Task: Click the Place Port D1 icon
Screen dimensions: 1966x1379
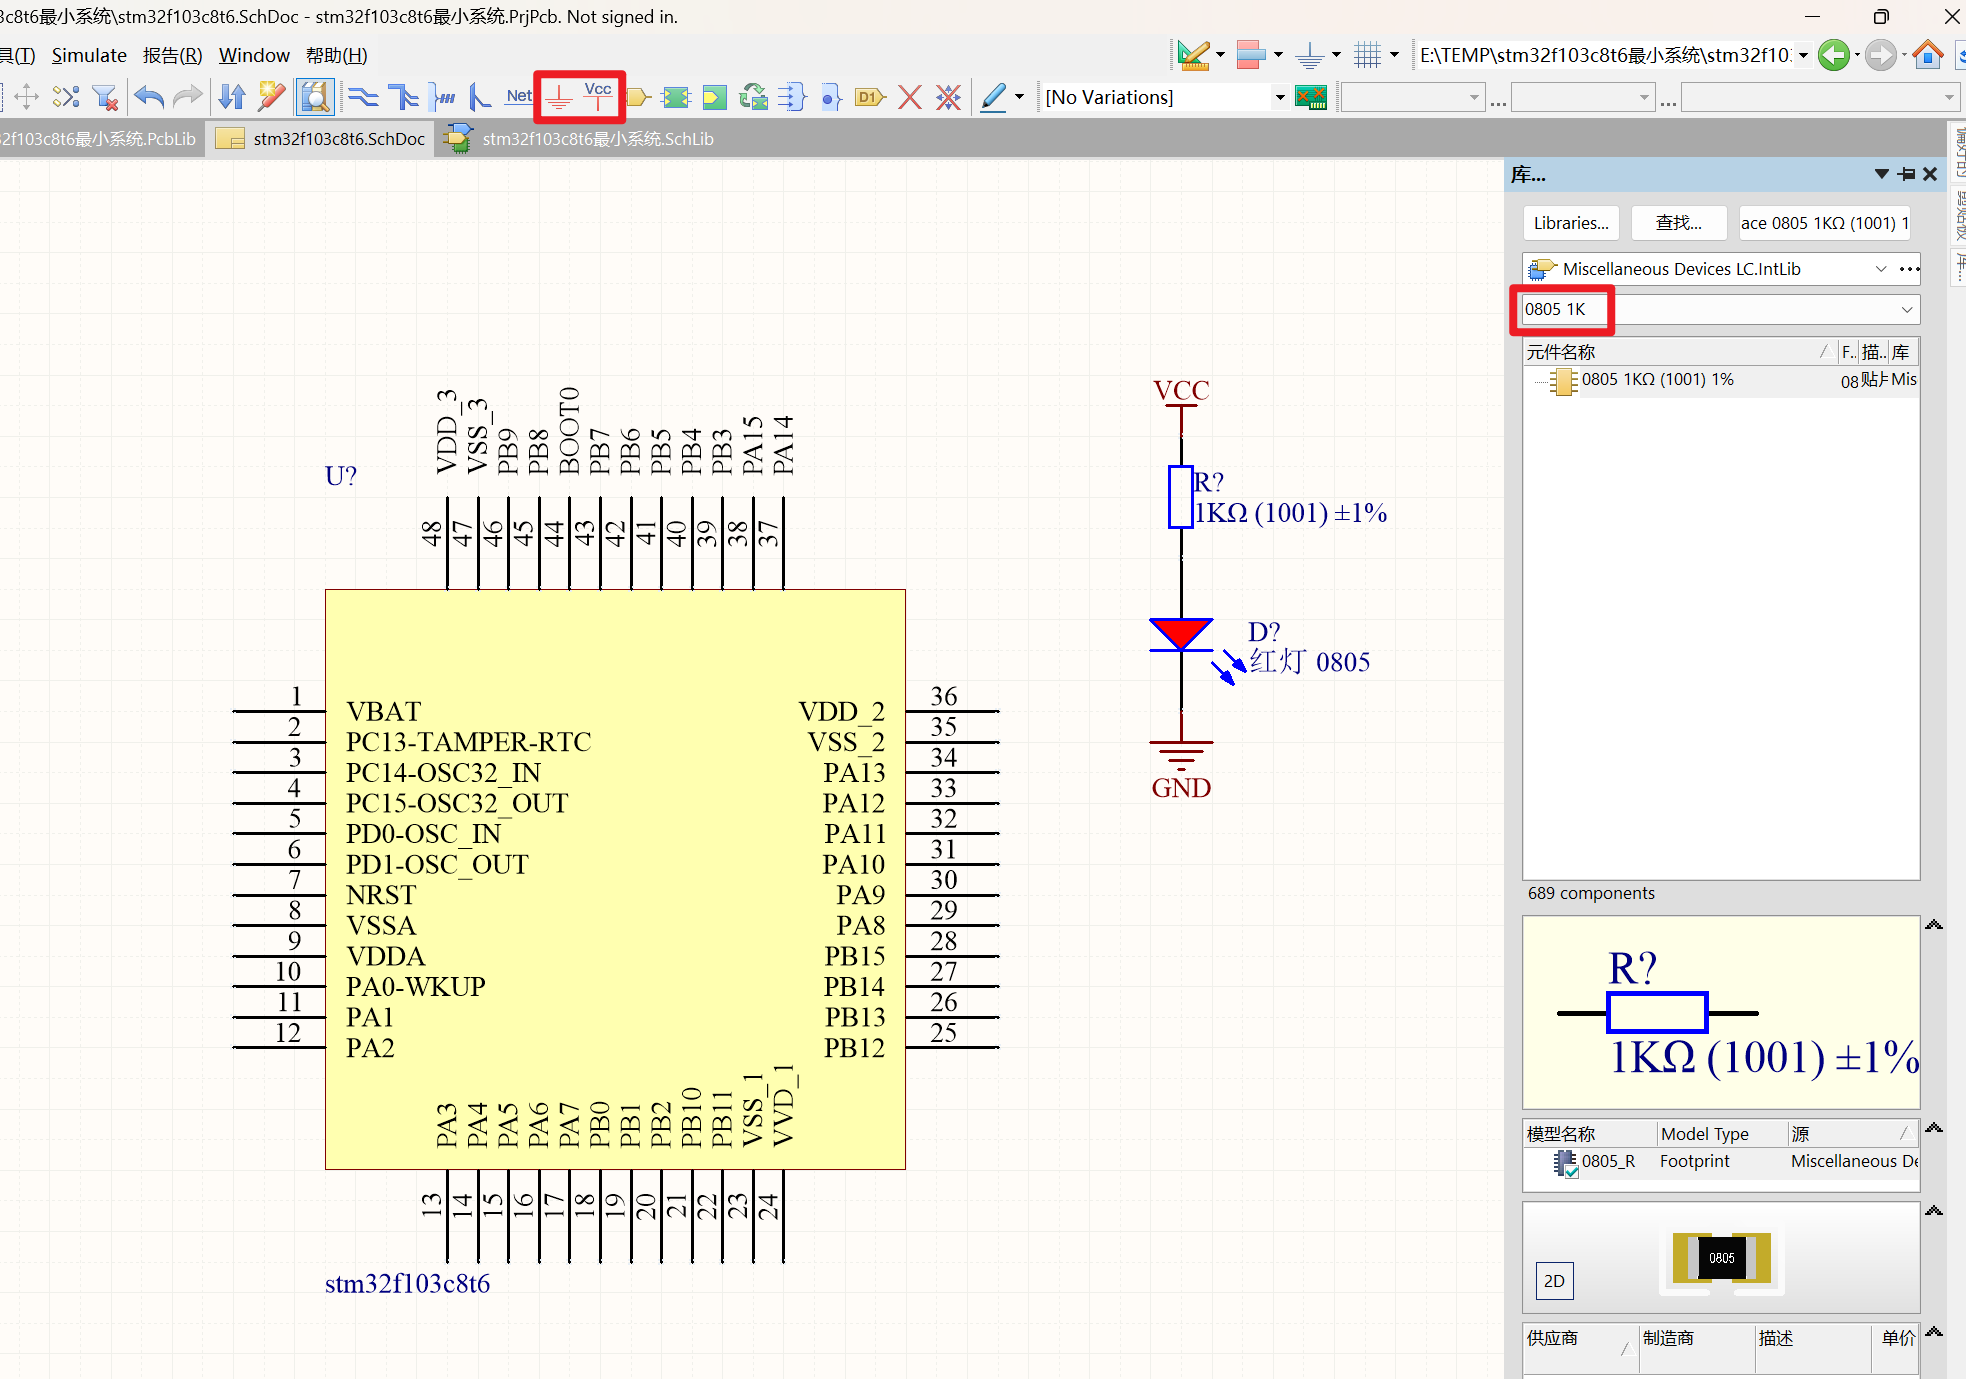Action: pos(870,97)
